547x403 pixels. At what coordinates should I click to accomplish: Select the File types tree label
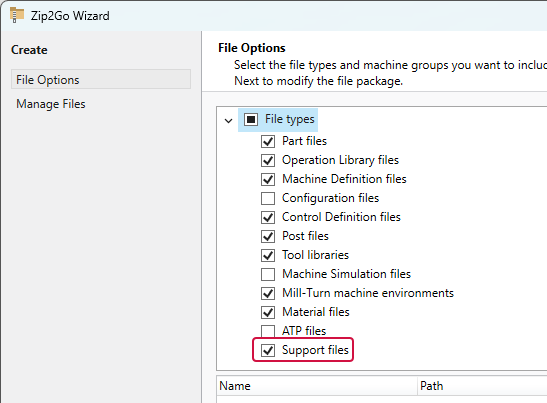(x=290, y=119)
